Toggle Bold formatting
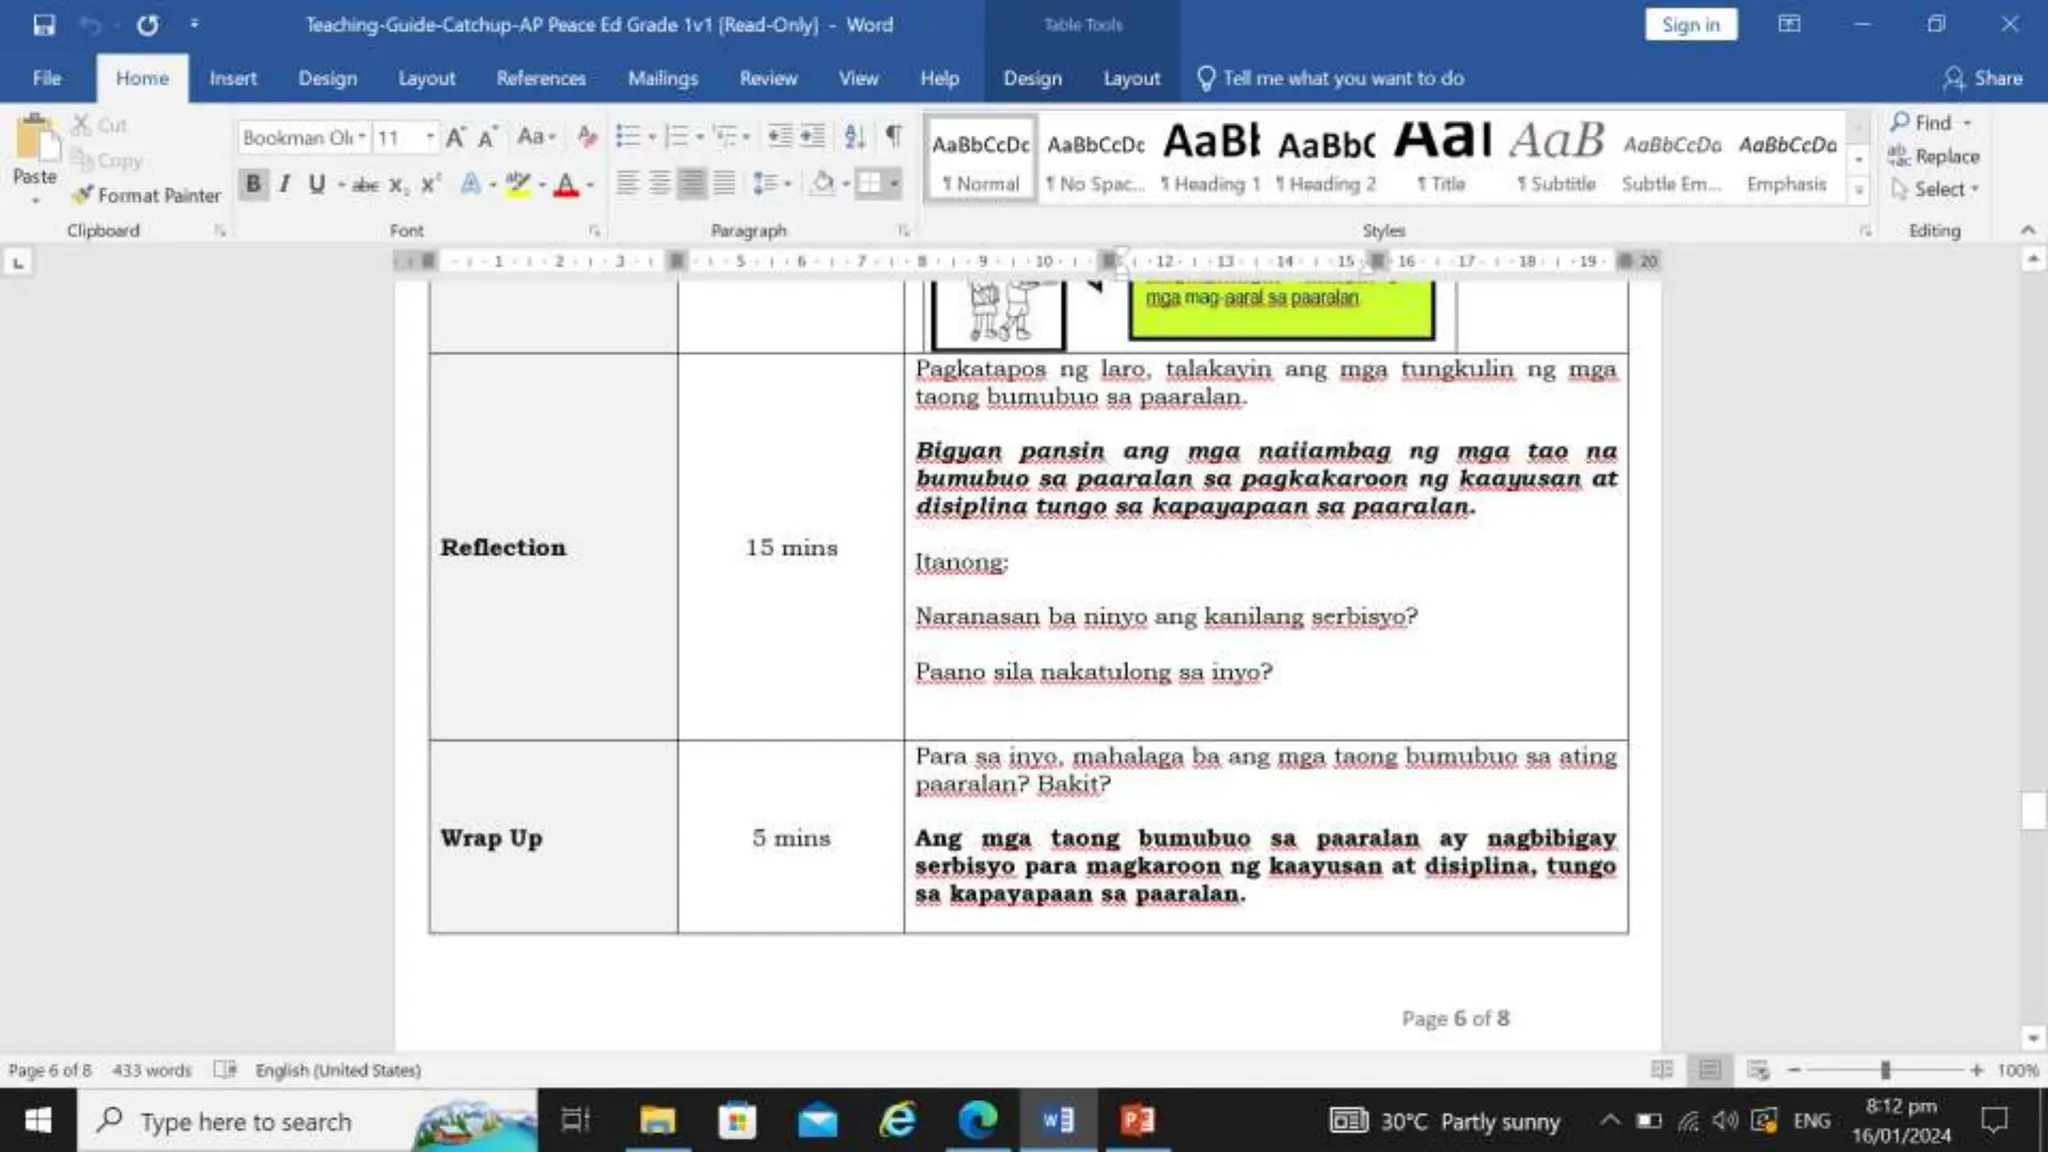This screenshot has width=2048, height=1152. point(253,183)
